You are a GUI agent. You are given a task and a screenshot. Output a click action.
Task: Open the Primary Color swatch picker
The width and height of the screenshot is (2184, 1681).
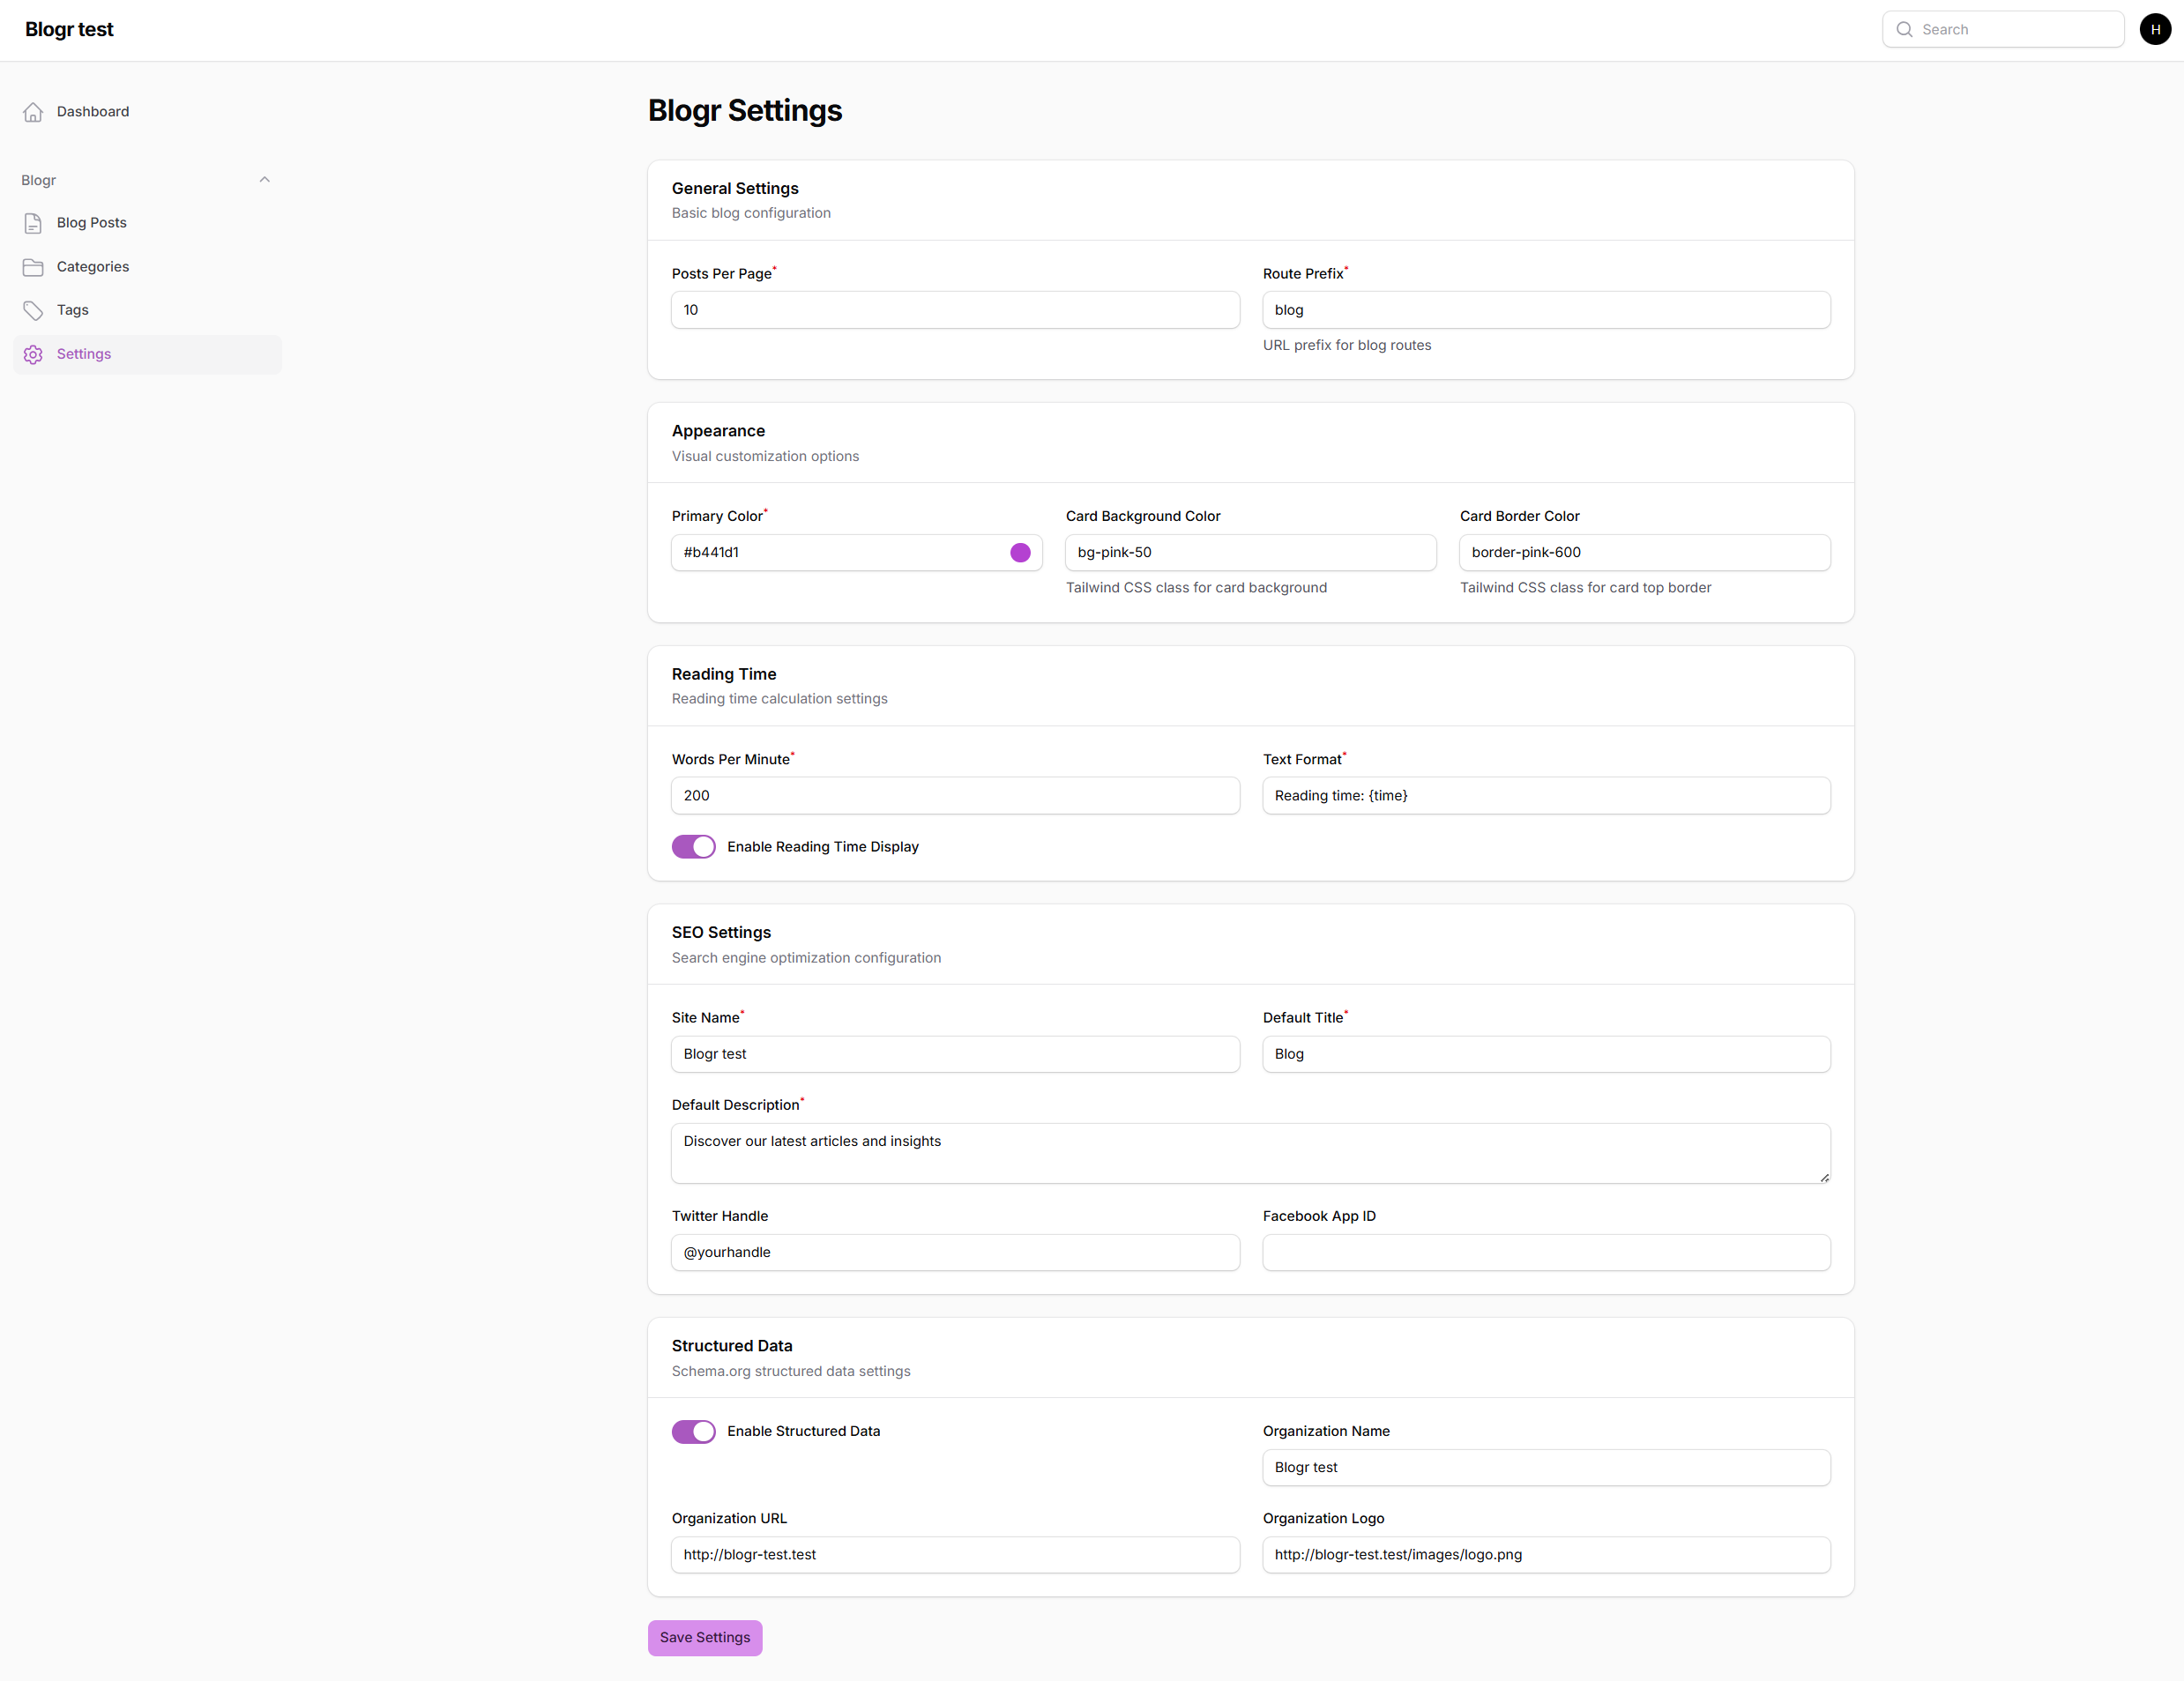1020,553
